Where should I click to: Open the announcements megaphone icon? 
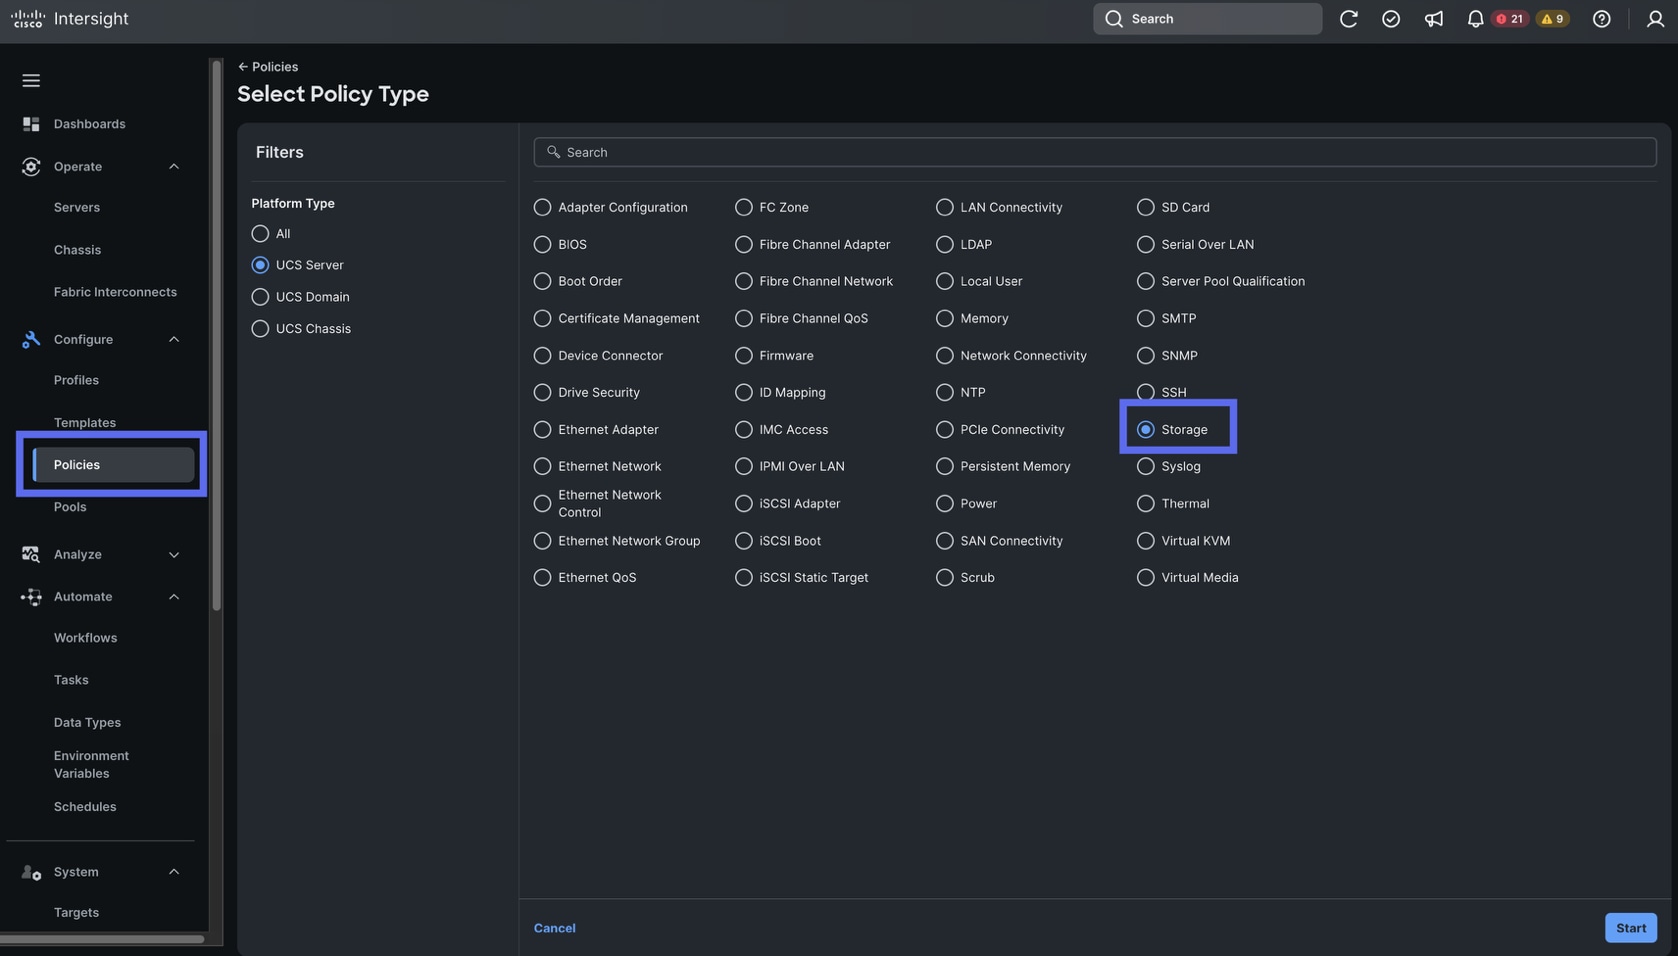(x=1433, y=19)
